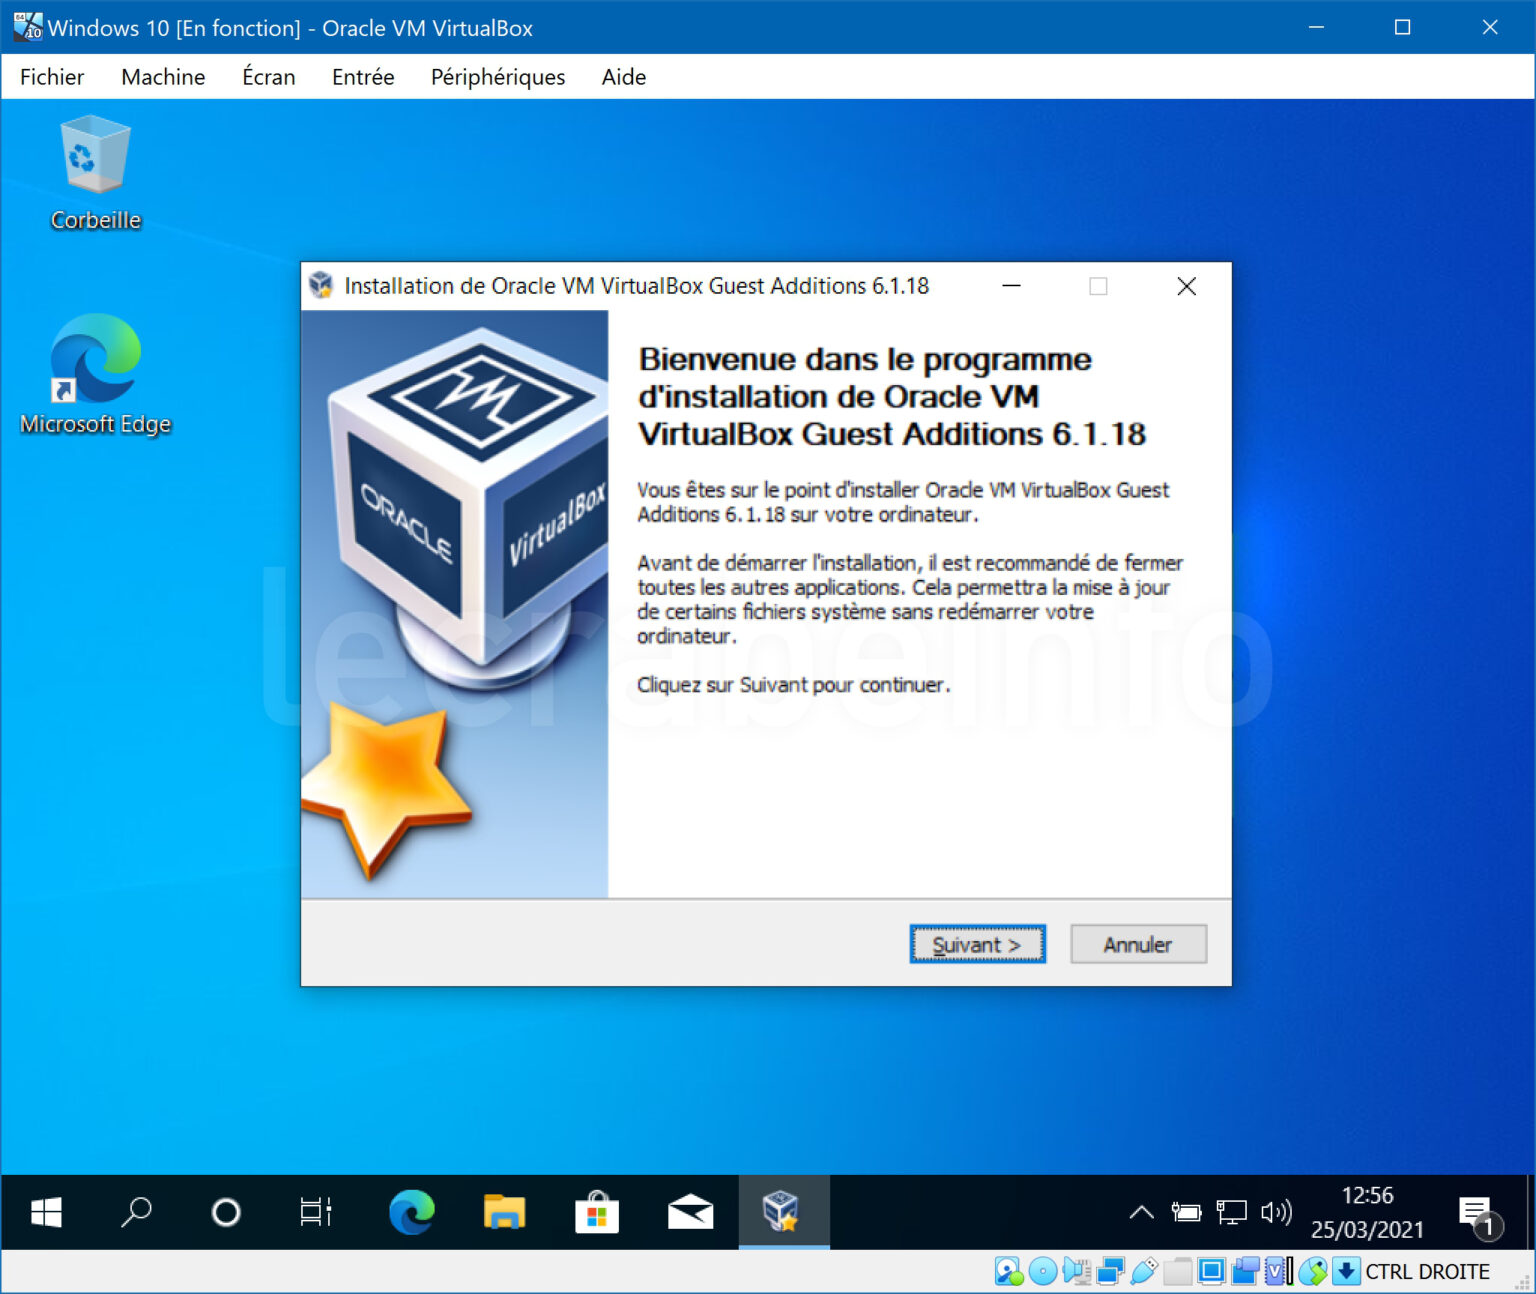Launch Microsoft Edge from the taskbar
This screenshot has width=1536, height=1294.
click(x=412, y=1212)
